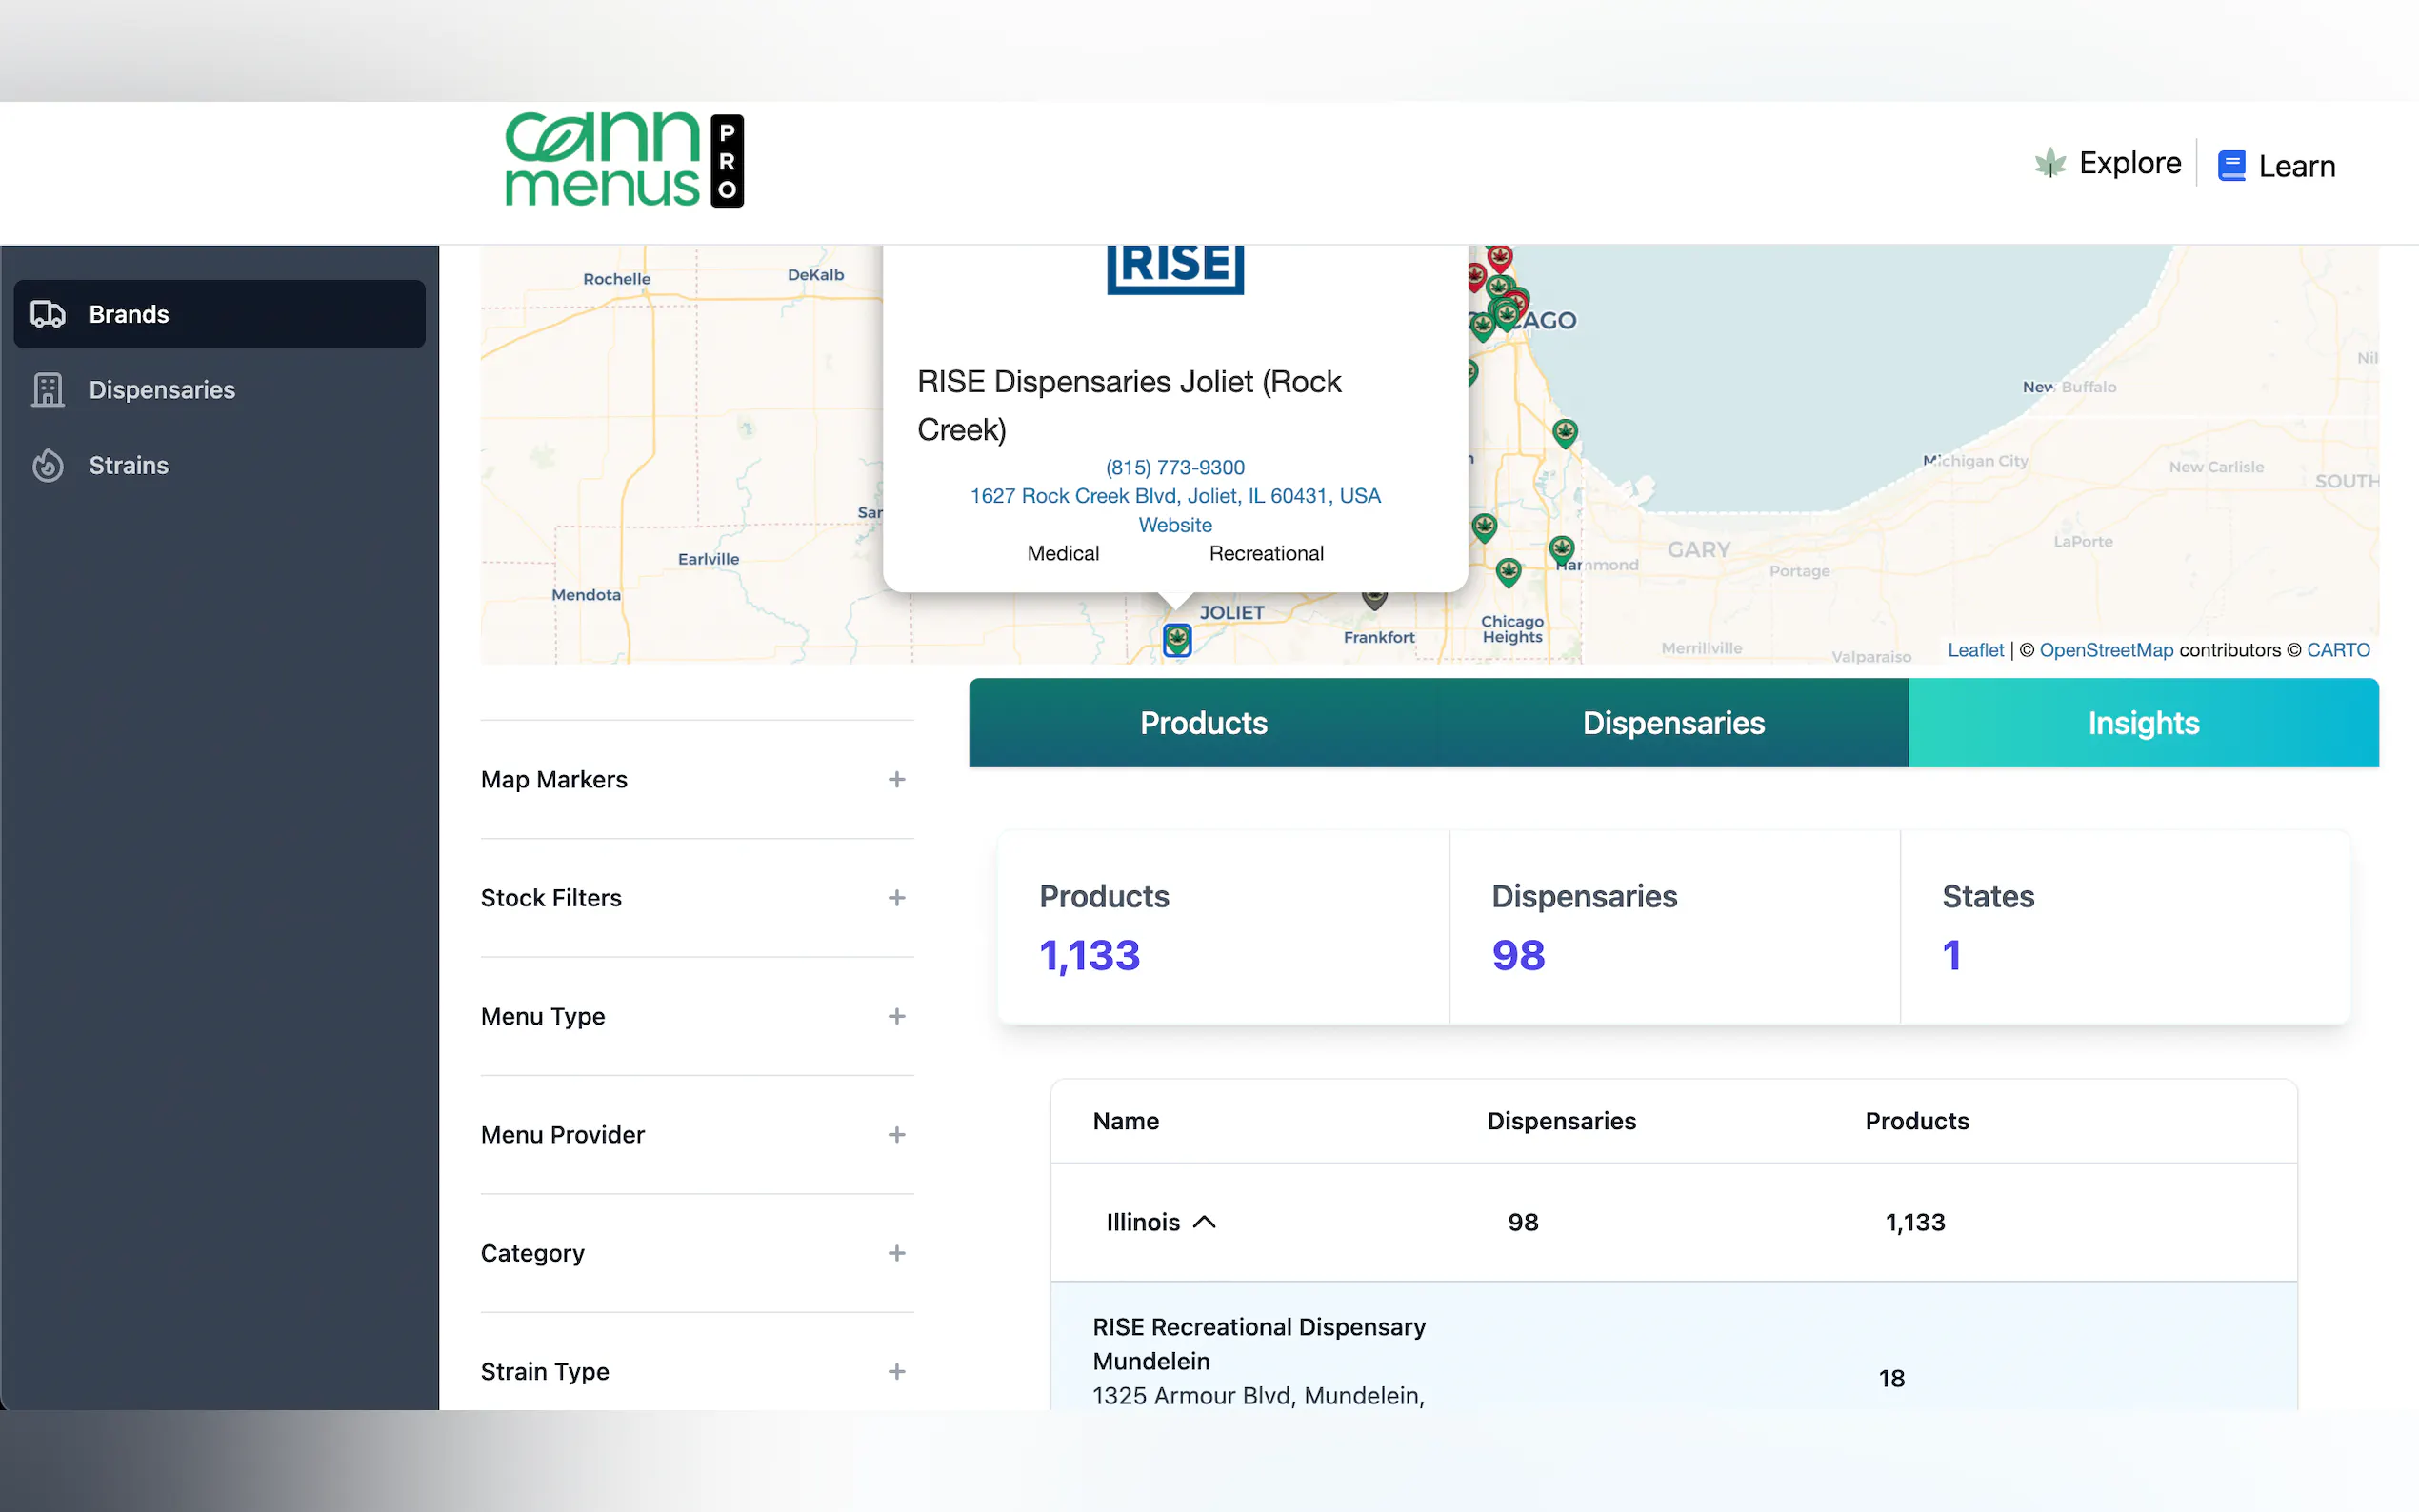The height and width of the screenshot is (1512, 2419).
Task: Click the Strains flame icon
Action: [x=47, y=465]
